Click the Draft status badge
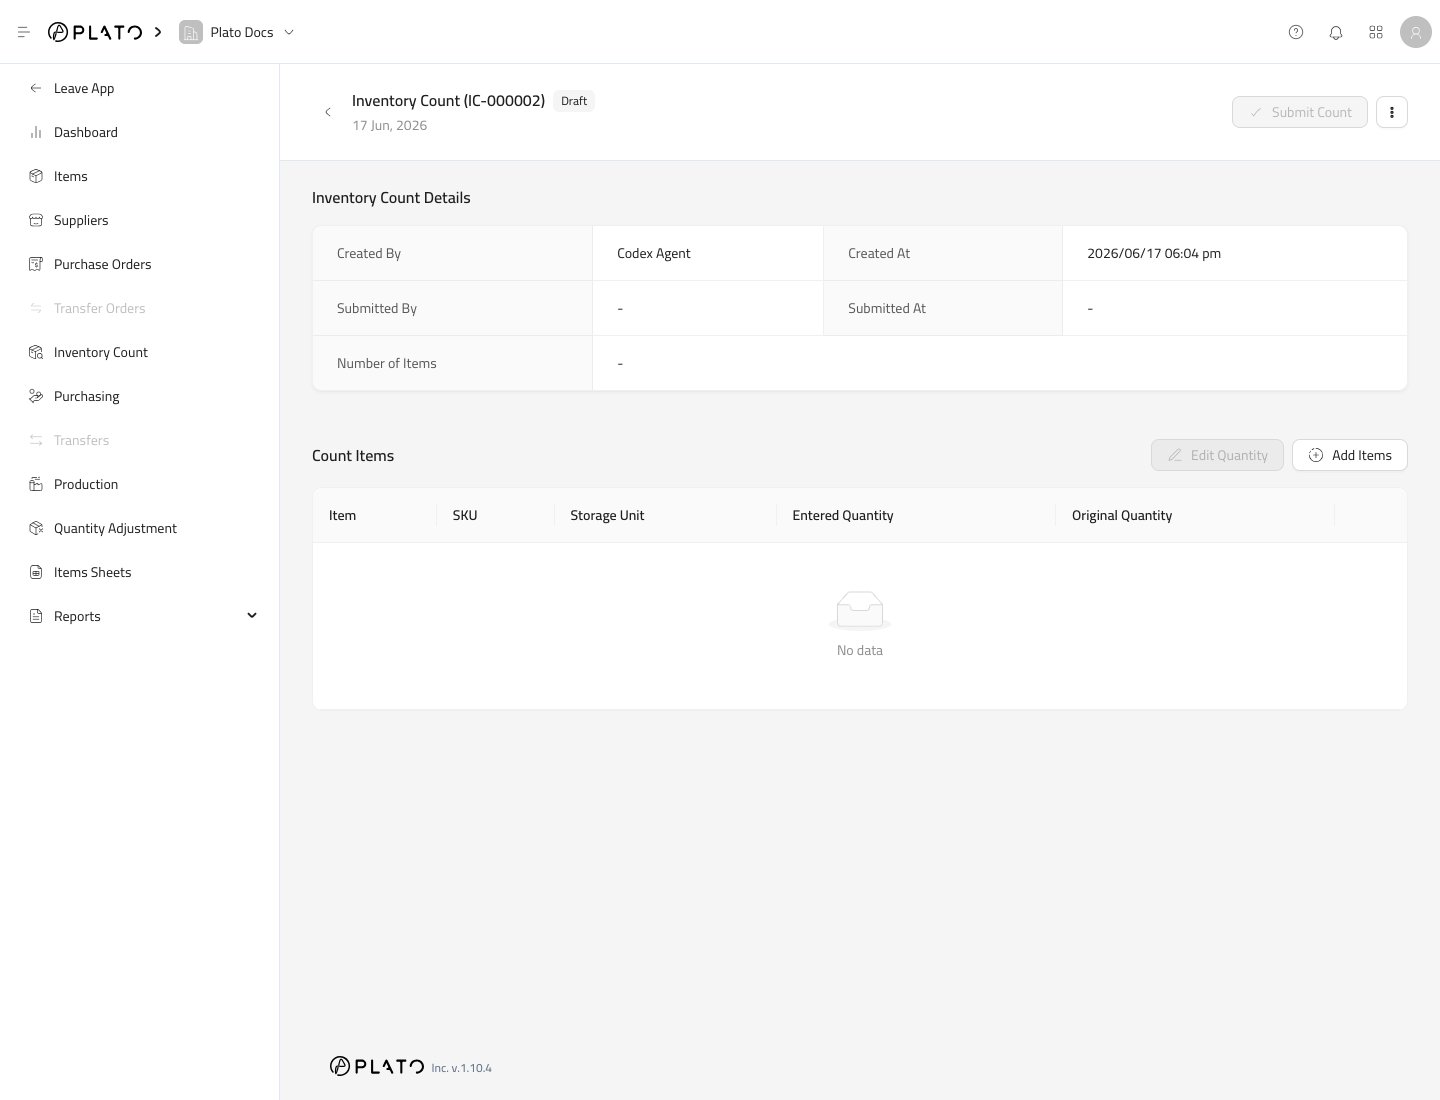The height and width of the screenshot is (1100, 1440). 574,101
